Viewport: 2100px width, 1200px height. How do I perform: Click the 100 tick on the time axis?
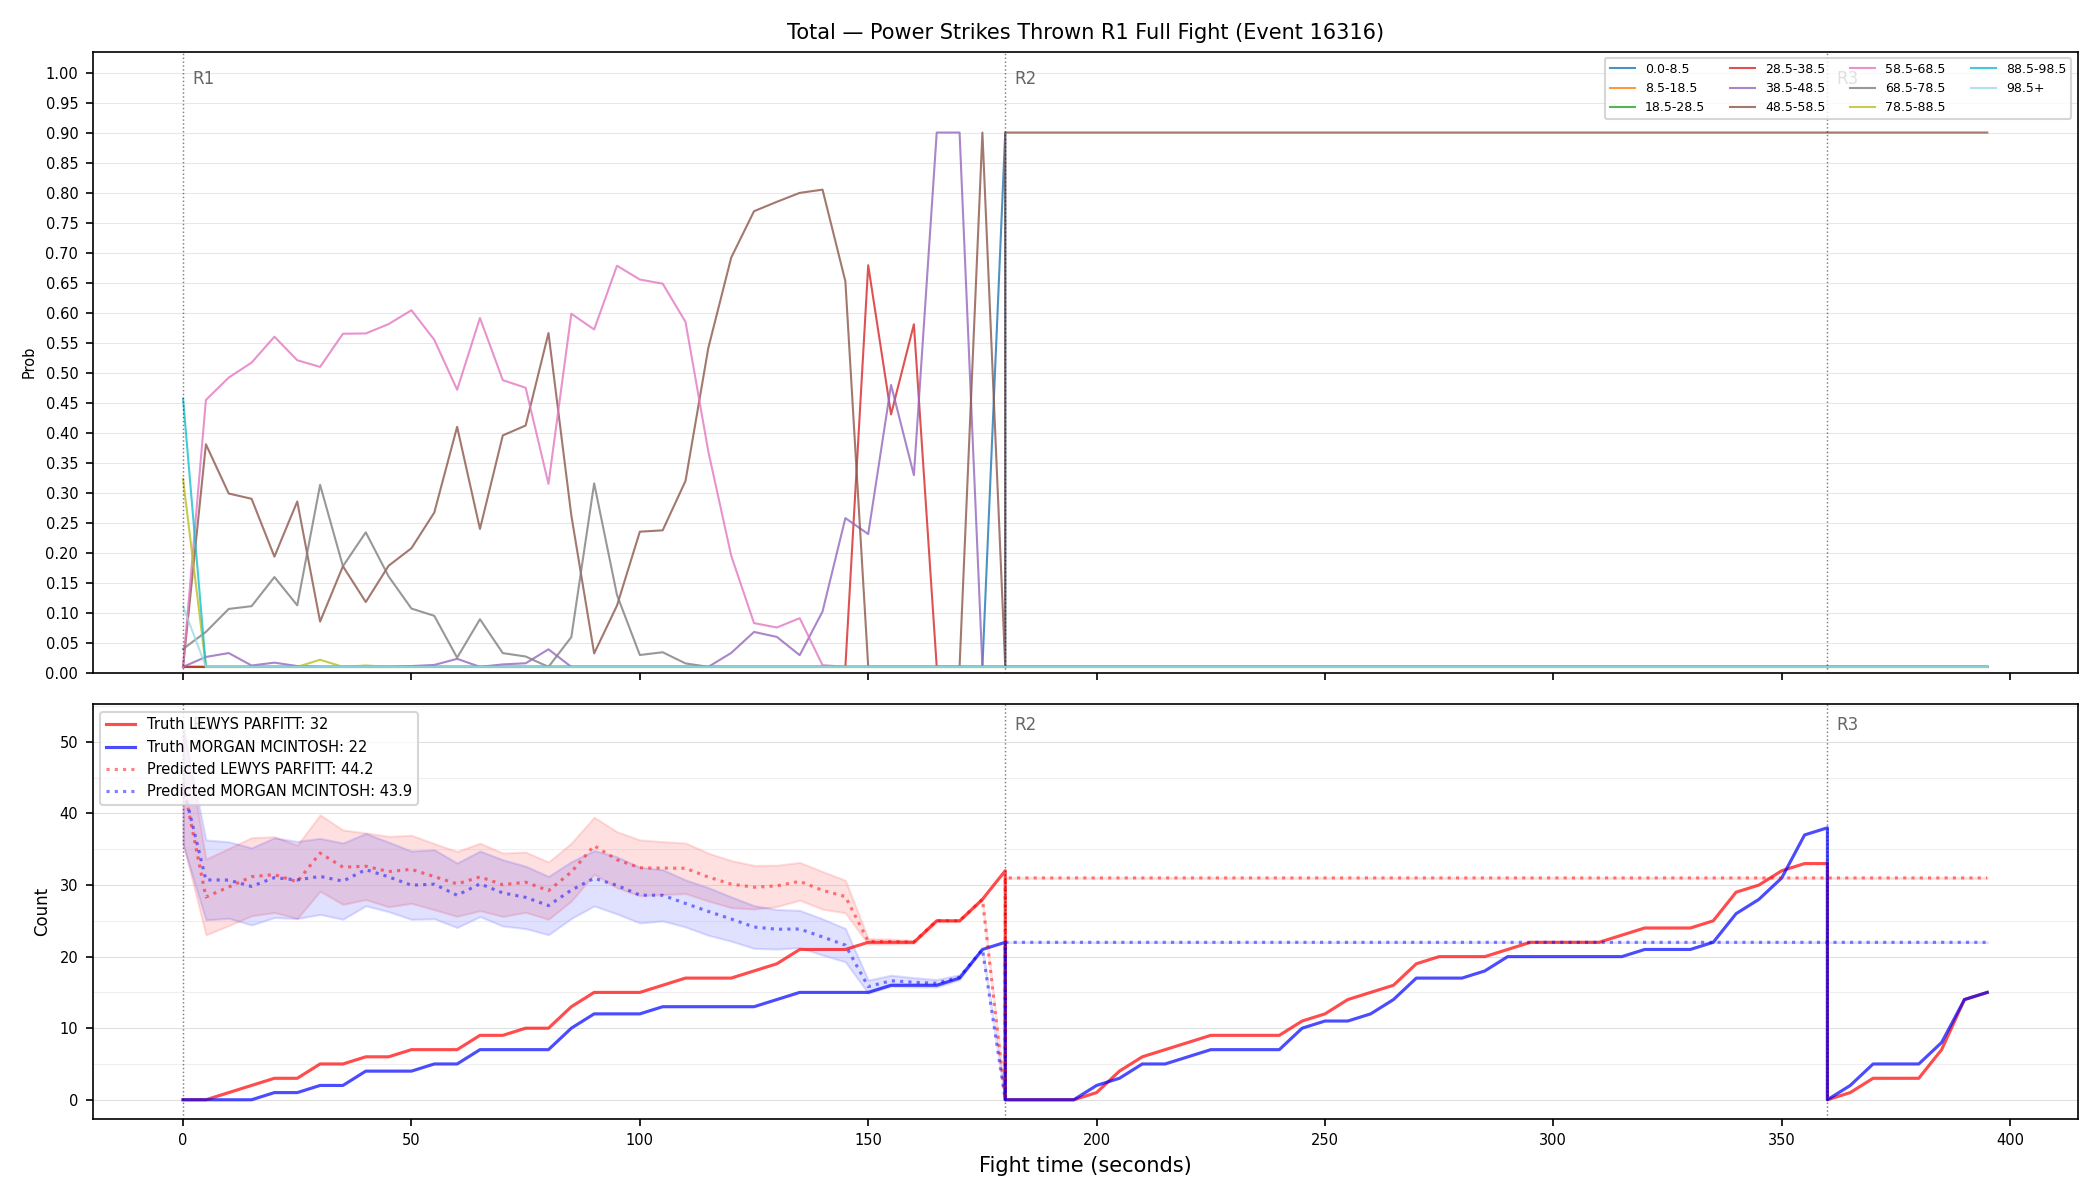pos(639,1139)
